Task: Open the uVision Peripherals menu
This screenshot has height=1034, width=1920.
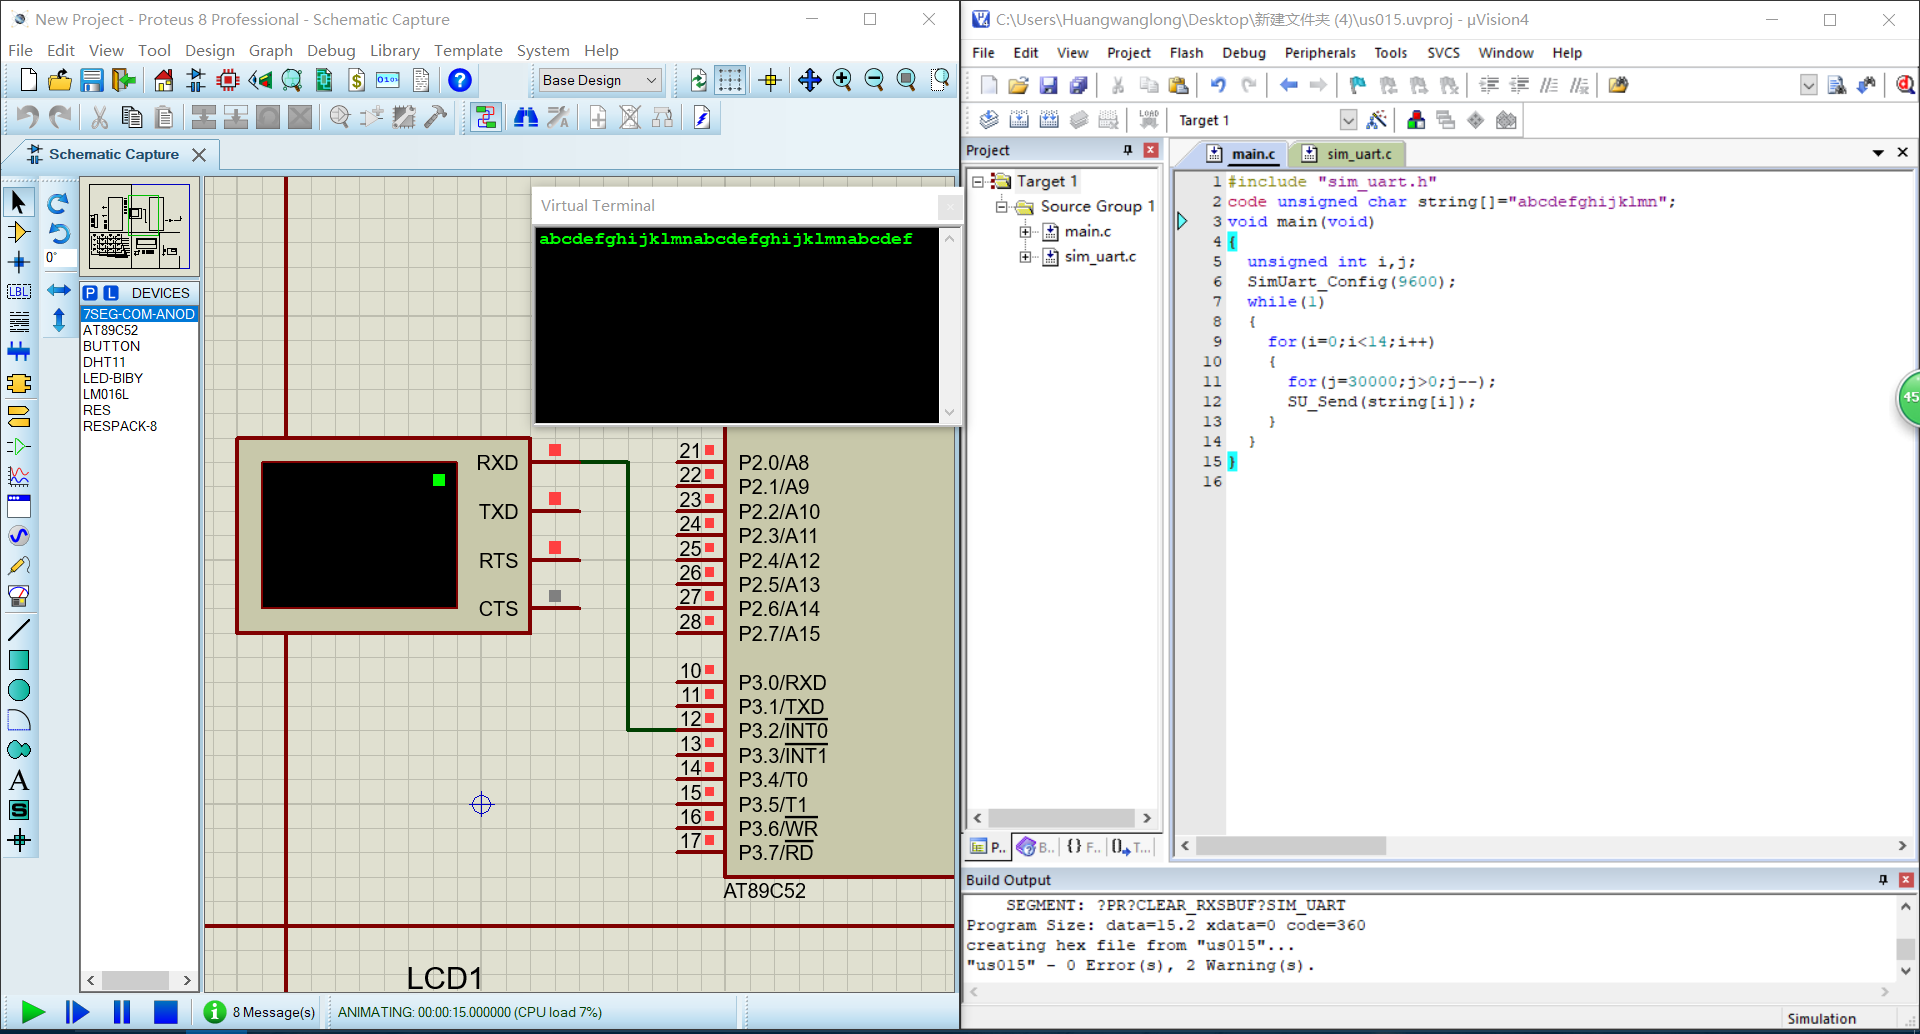Action: point(1320,53)
